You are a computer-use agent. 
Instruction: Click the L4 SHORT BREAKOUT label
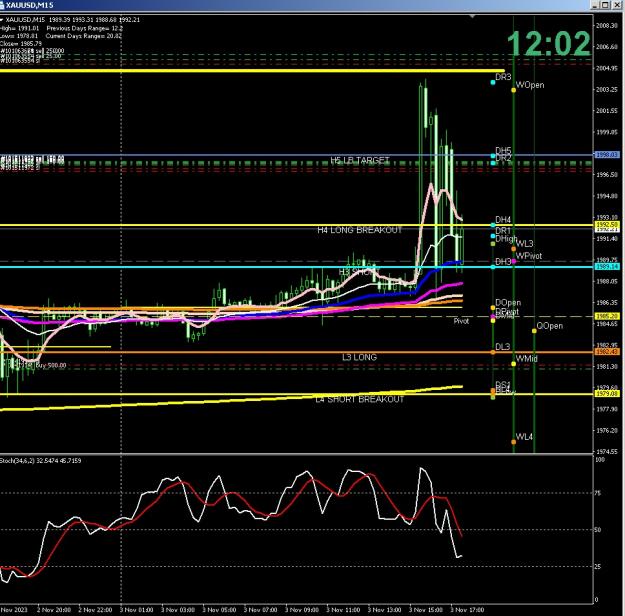[x=360, y=400]
